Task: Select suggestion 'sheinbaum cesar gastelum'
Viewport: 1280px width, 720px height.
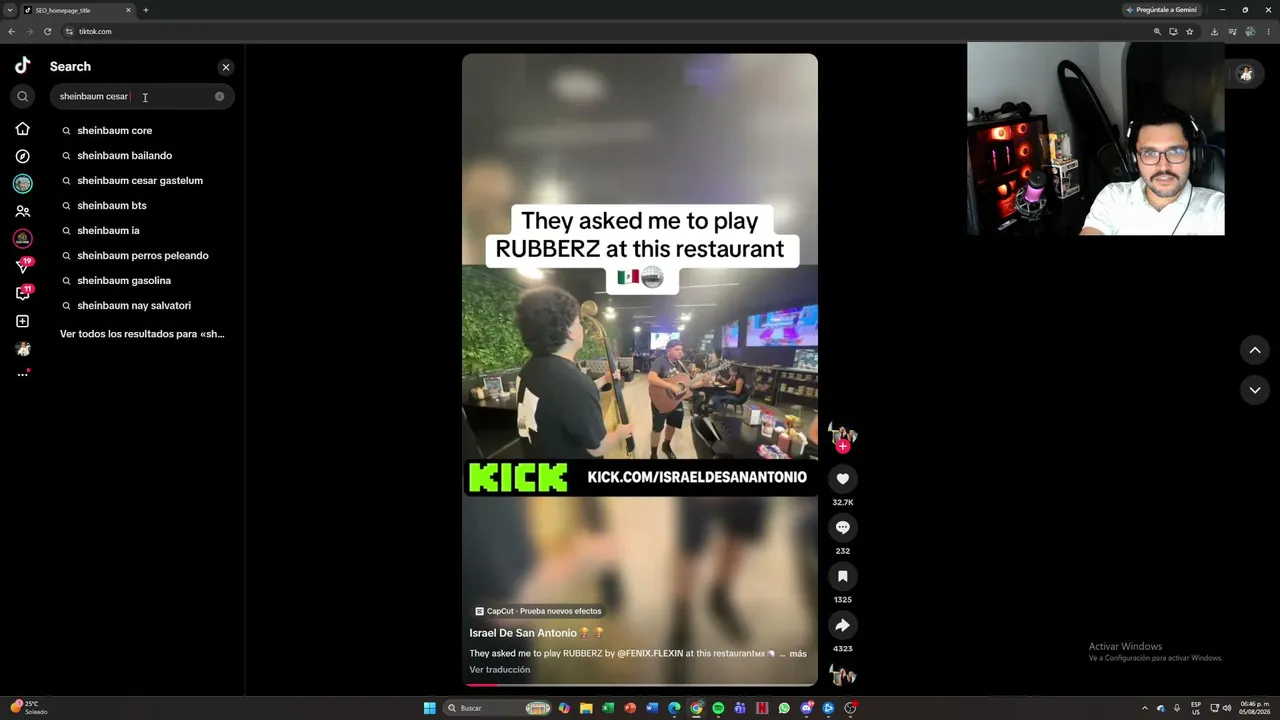Action: pos(142,181)
